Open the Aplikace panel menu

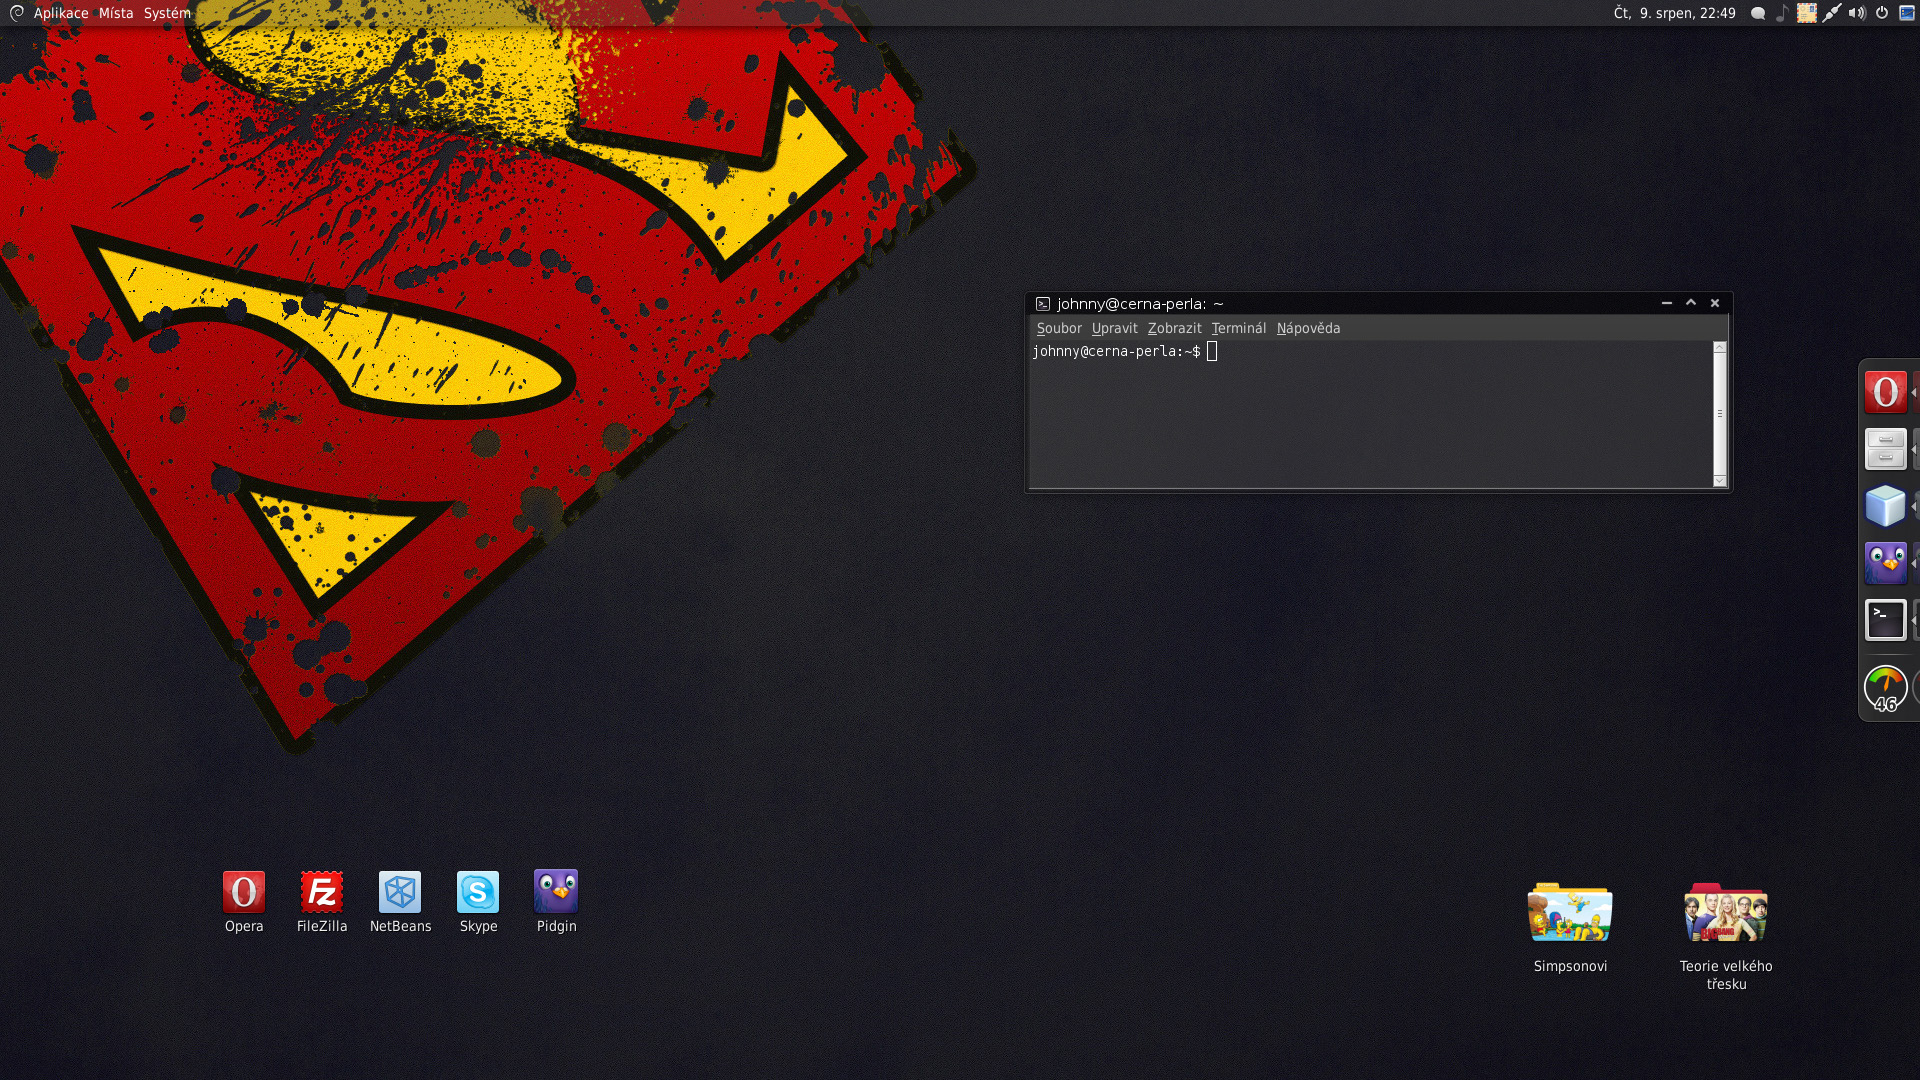coord(61,13)
